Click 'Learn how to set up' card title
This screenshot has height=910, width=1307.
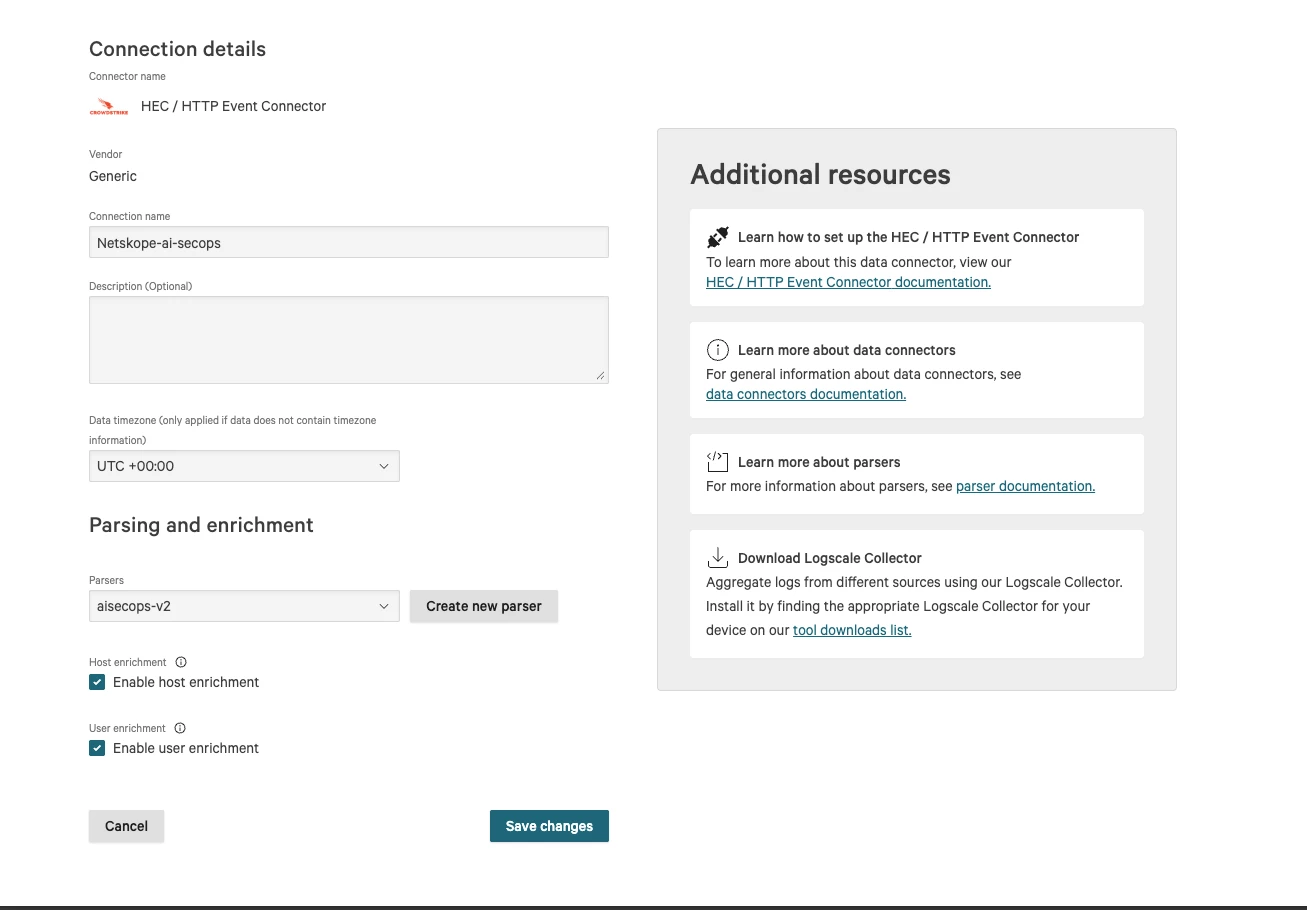pyautogui.click(x=908, y=237)
